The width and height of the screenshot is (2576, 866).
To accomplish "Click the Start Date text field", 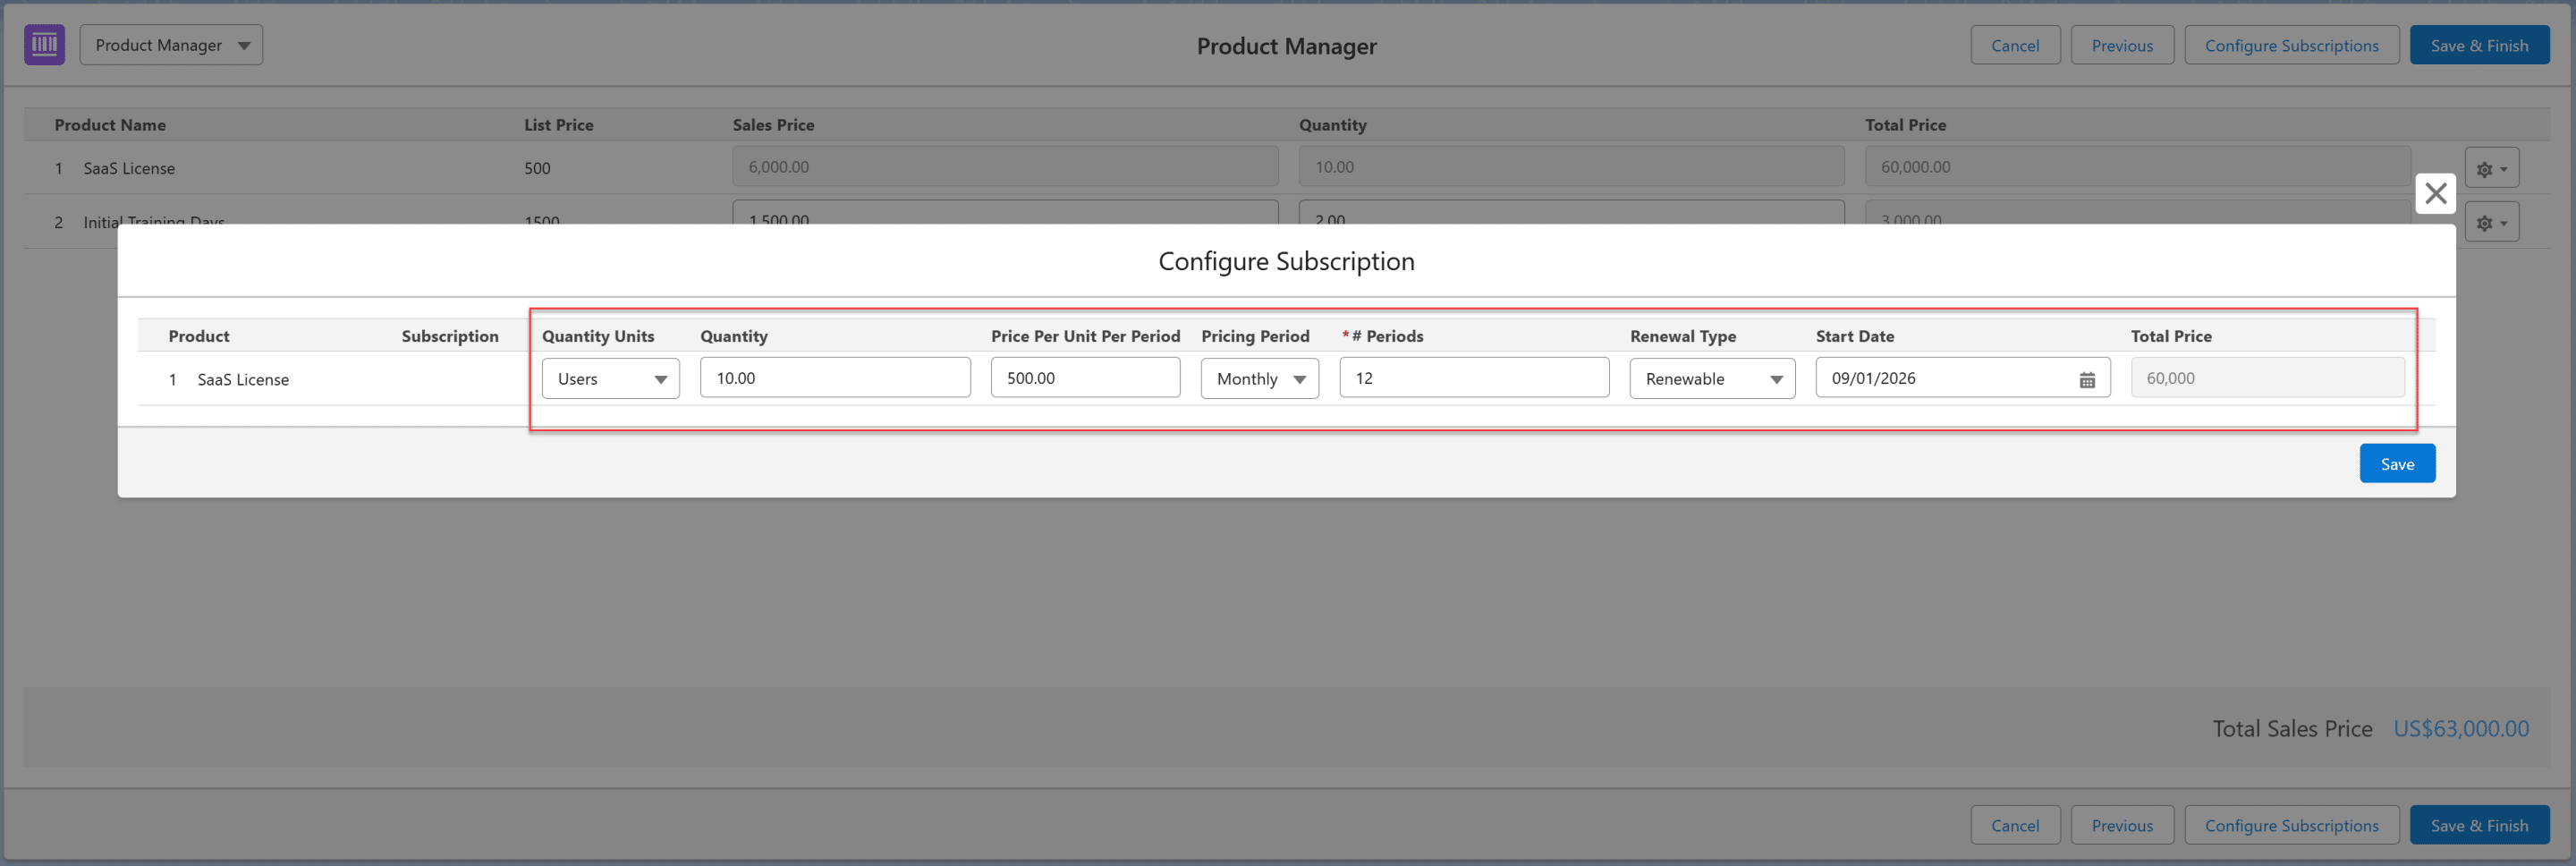I will point(1940,378).
